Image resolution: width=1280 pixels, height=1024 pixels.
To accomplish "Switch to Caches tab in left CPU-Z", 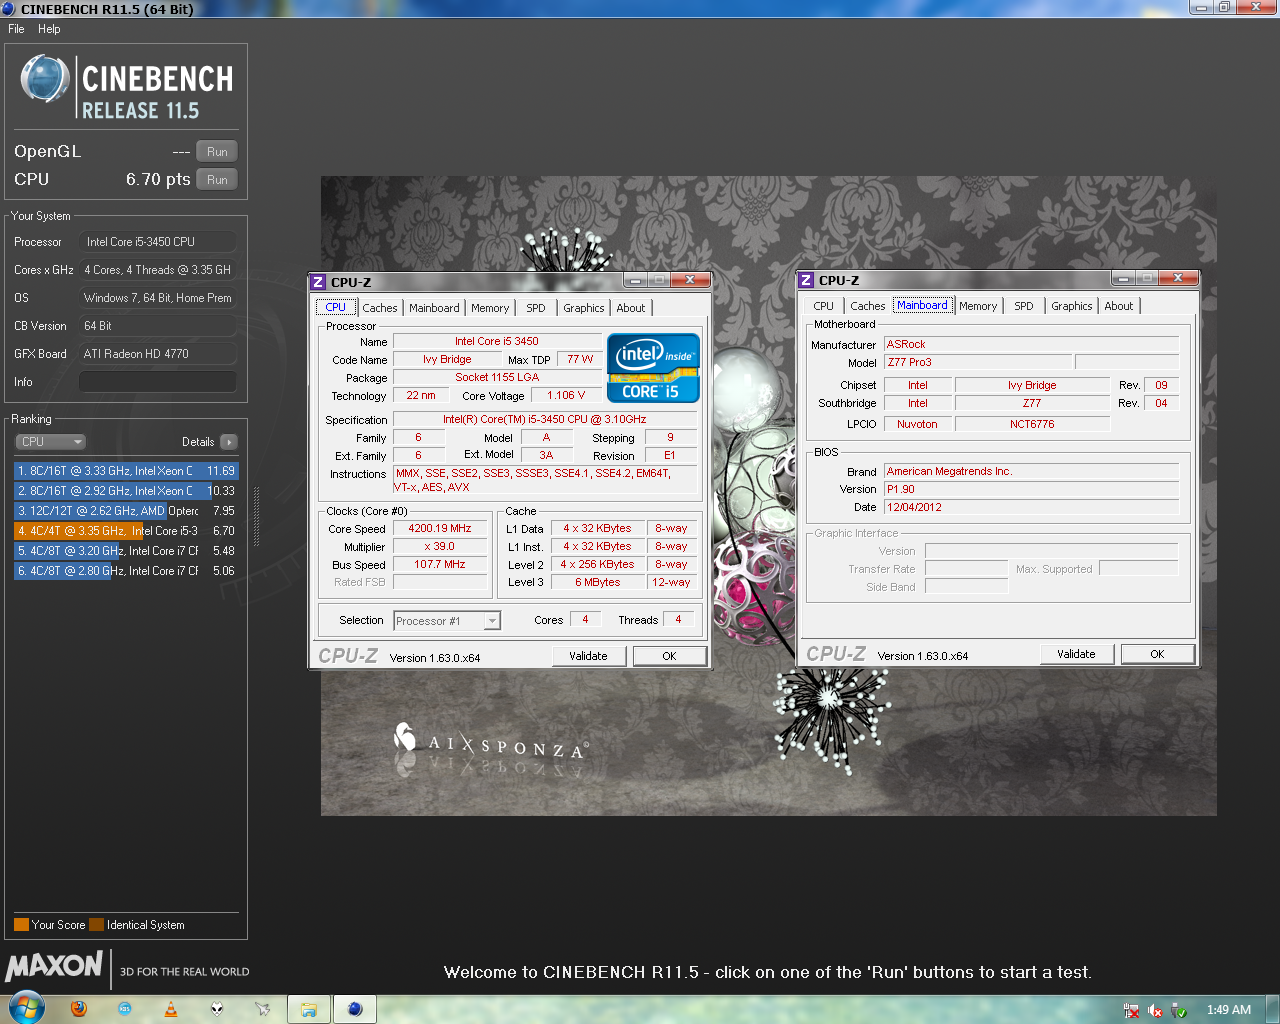I will [380, 308].
